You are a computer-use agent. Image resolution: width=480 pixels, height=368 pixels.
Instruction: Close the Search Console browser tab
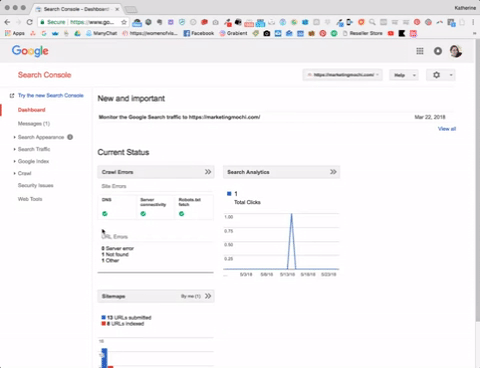pyautogui.click(x=117, y=9)
